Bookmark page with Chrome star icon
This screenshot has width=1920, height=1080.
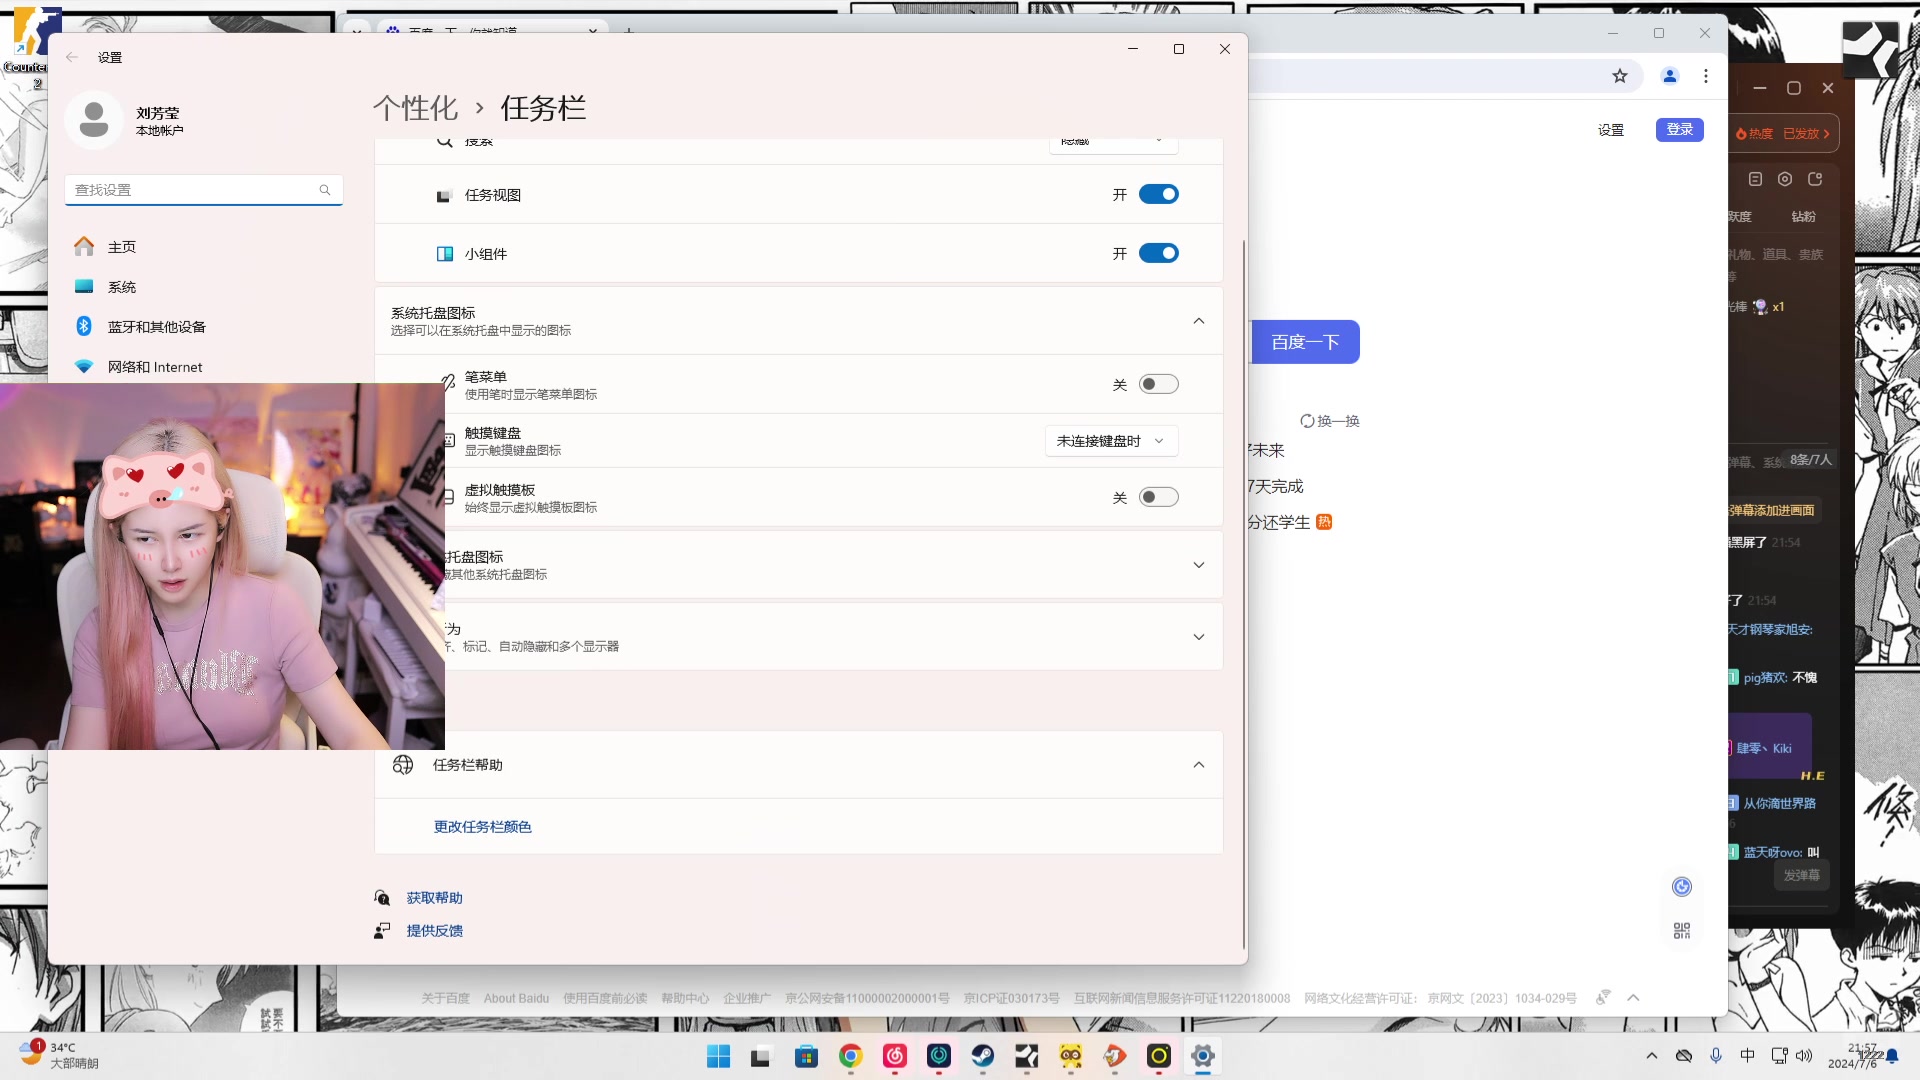pos(1620,76)
